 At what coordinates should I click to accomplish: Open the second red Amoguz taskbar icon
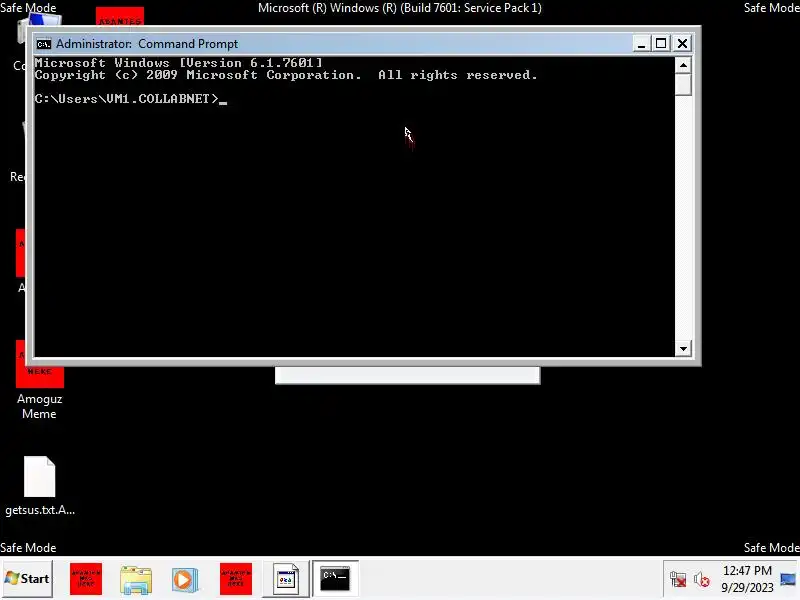coord(236,579)
